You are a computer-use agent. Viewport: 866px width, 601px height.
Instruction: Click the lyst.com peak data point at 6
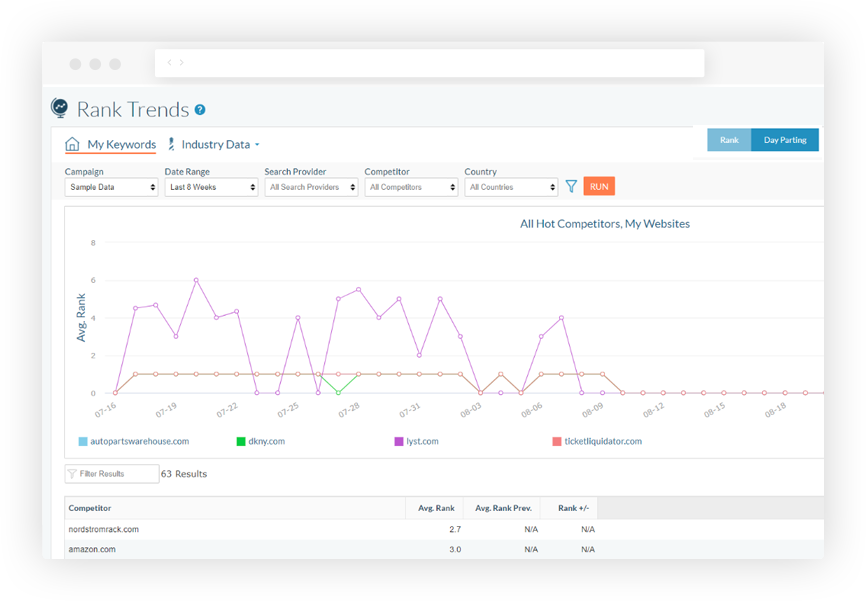coord(196,280)
